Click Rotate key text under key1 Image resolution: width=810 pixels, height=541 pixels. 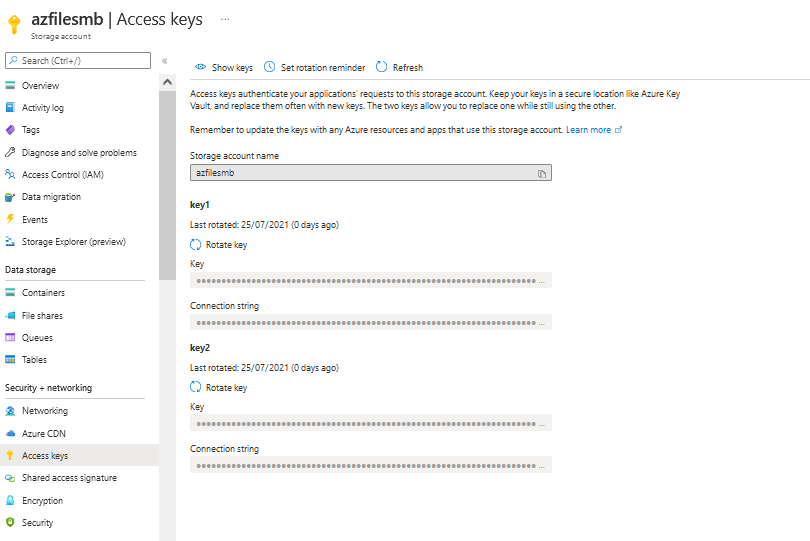[226, 244]
